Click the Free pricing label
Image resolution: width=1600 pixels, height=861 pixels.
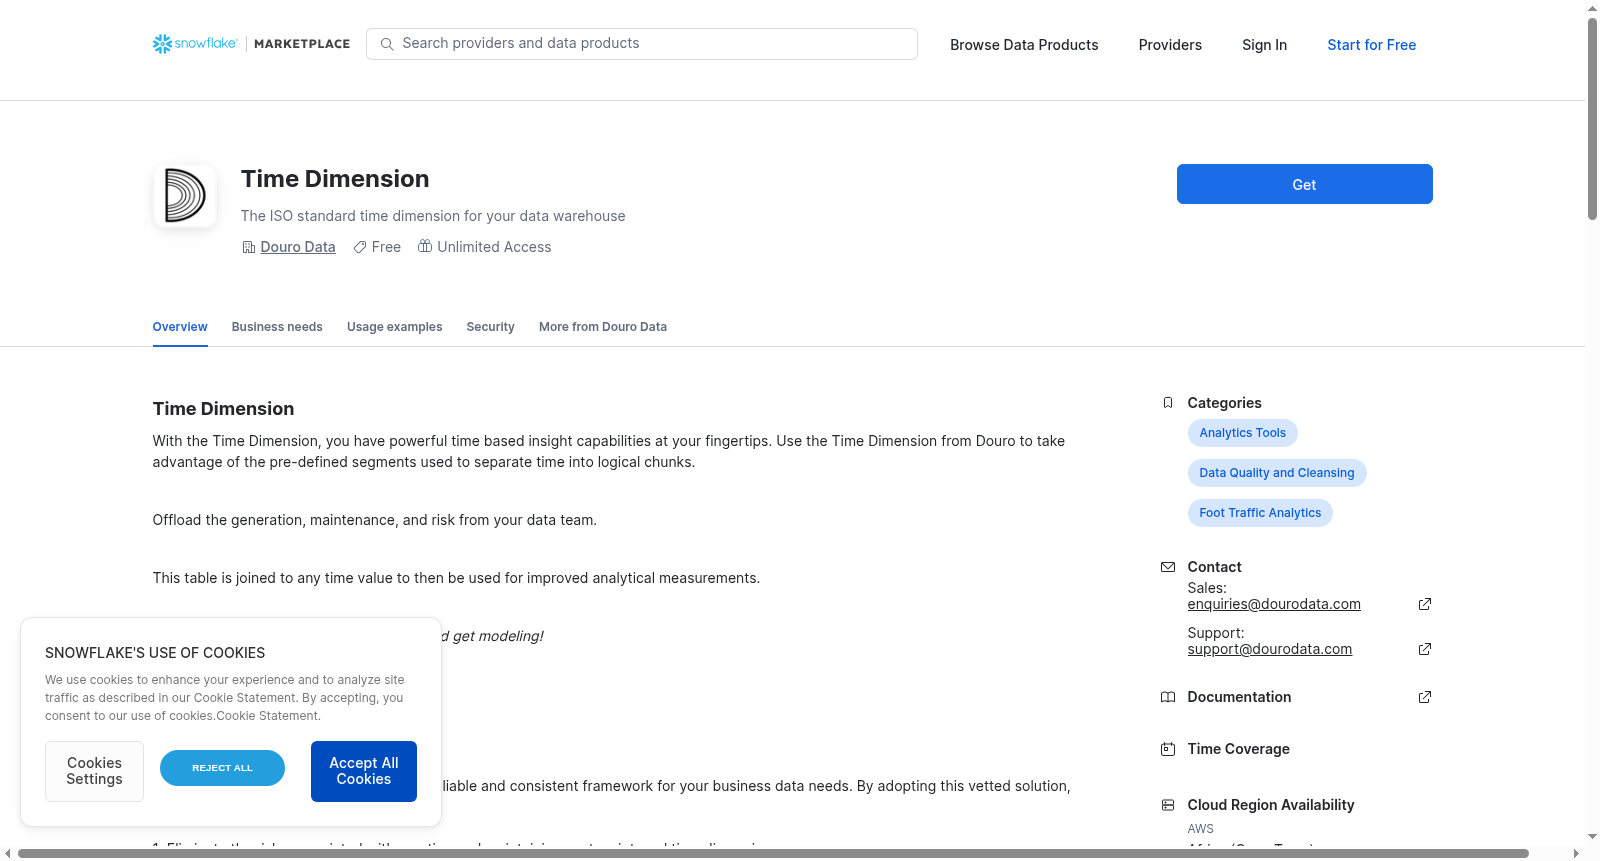click(386, 247)
